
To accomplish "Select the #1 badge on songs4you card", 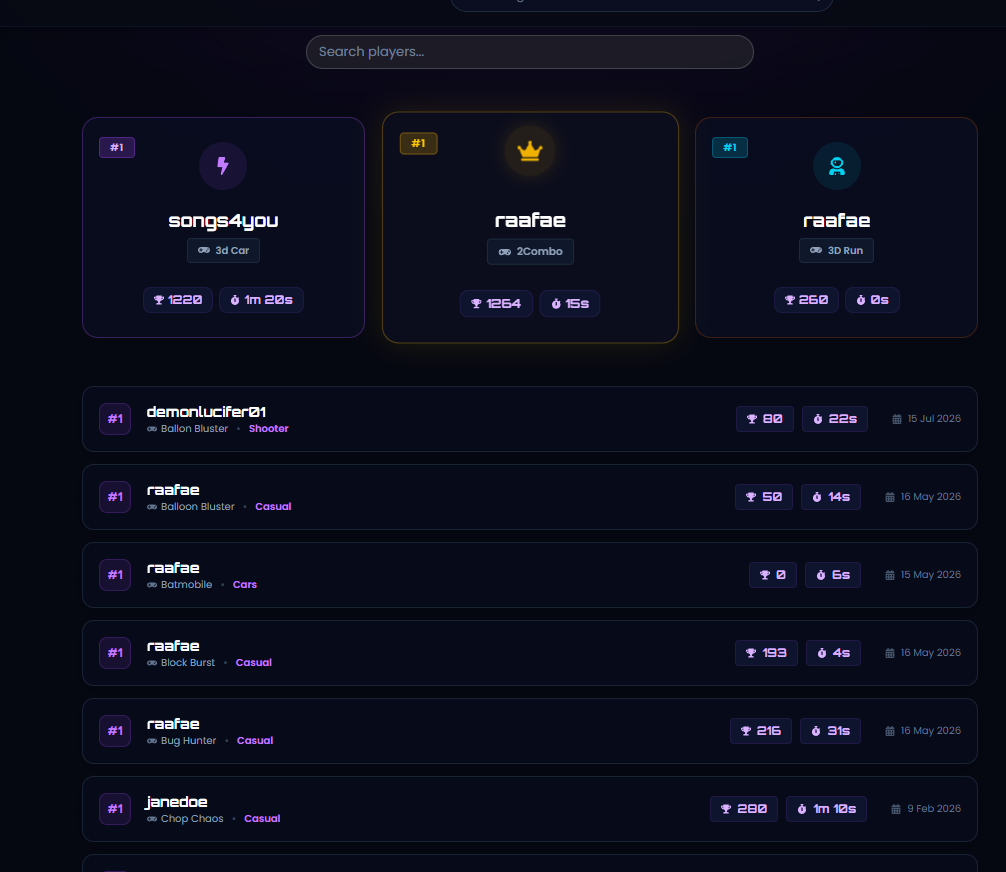I will (x=117, y=148).
